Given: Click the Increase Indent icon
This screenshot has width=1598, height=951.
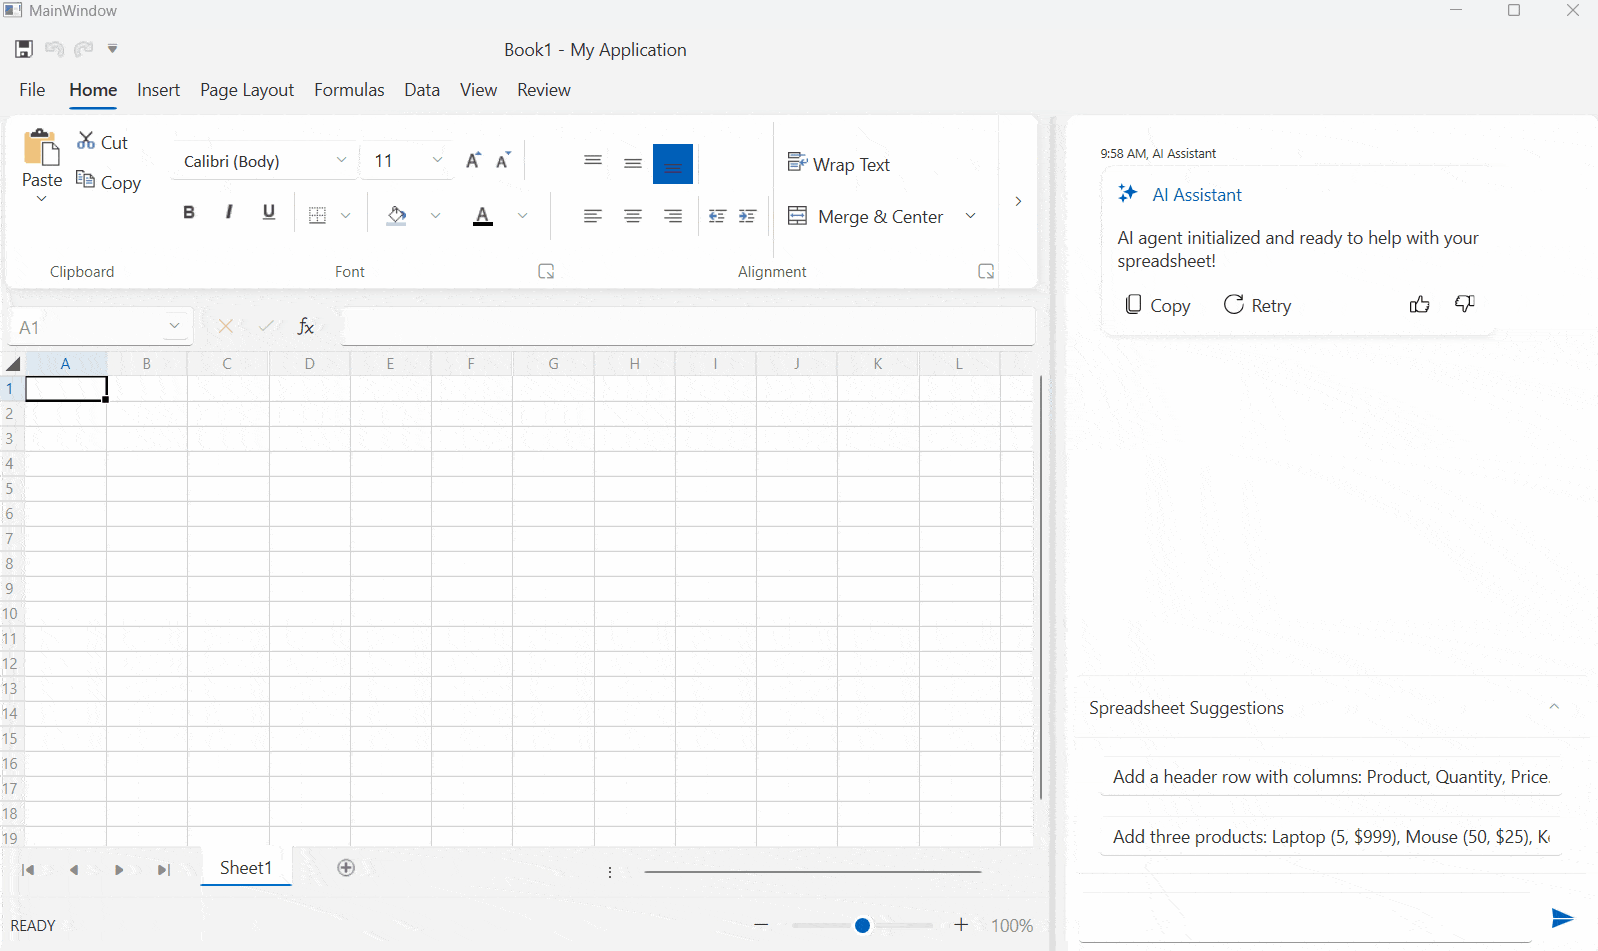Looking at the screenshot, I should pyautogui.click(x=747, y=216).
